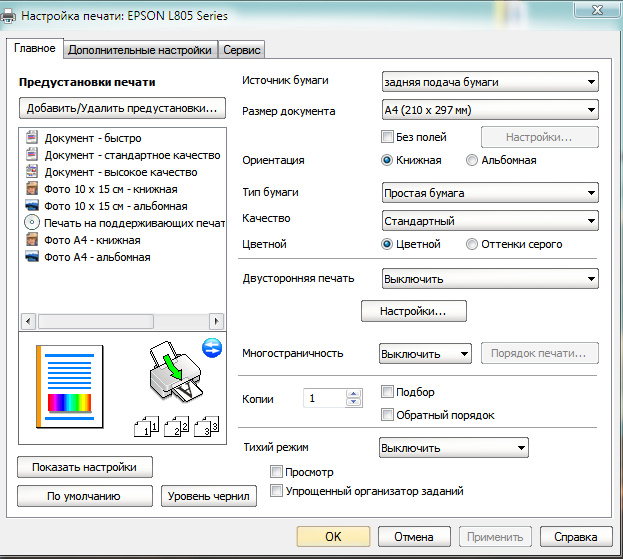623x559 pixels.
Task: Switch to 'Дополнительные настройки' tab
Action: [x=141, y=49]
